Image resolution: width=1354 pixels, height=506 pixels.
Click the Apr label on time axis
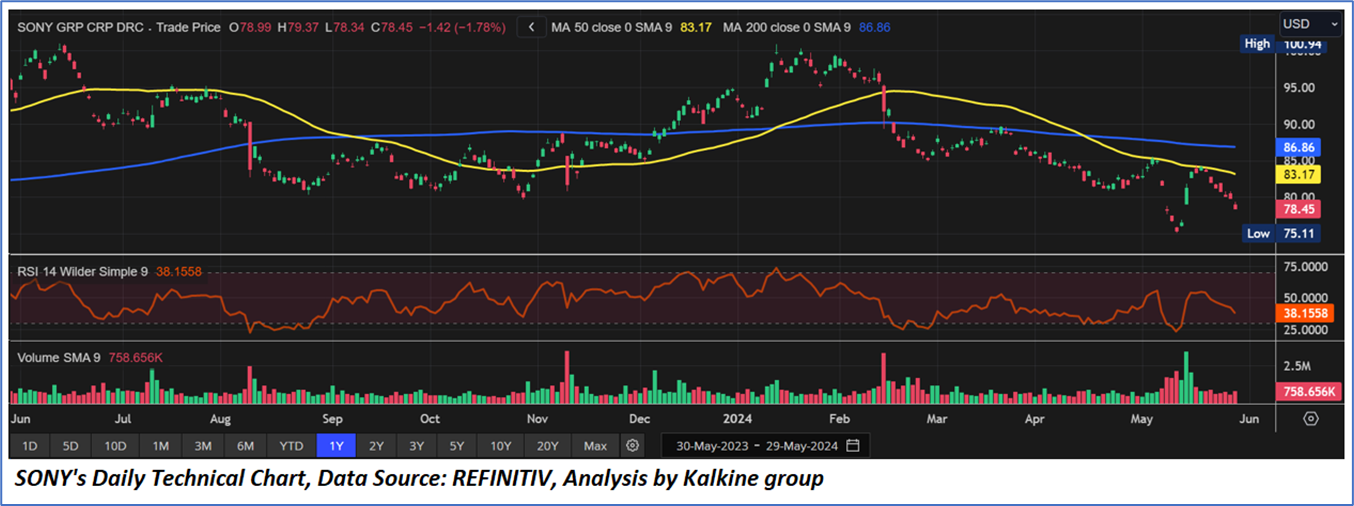[x=1035, y=420]
